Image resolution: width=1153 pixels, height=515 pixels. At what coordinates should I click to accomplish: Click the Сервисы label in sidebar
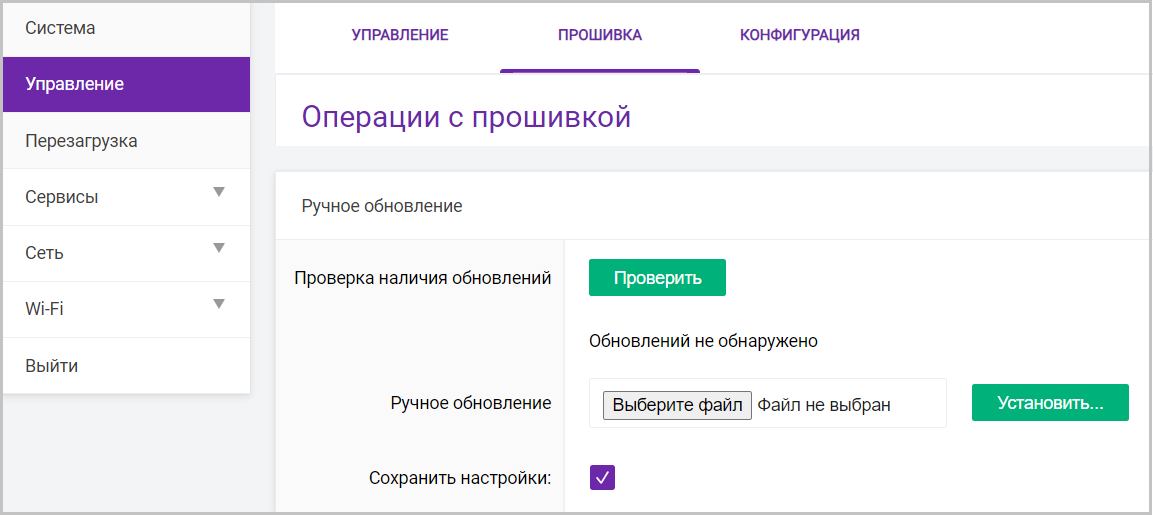pos(62,197)
